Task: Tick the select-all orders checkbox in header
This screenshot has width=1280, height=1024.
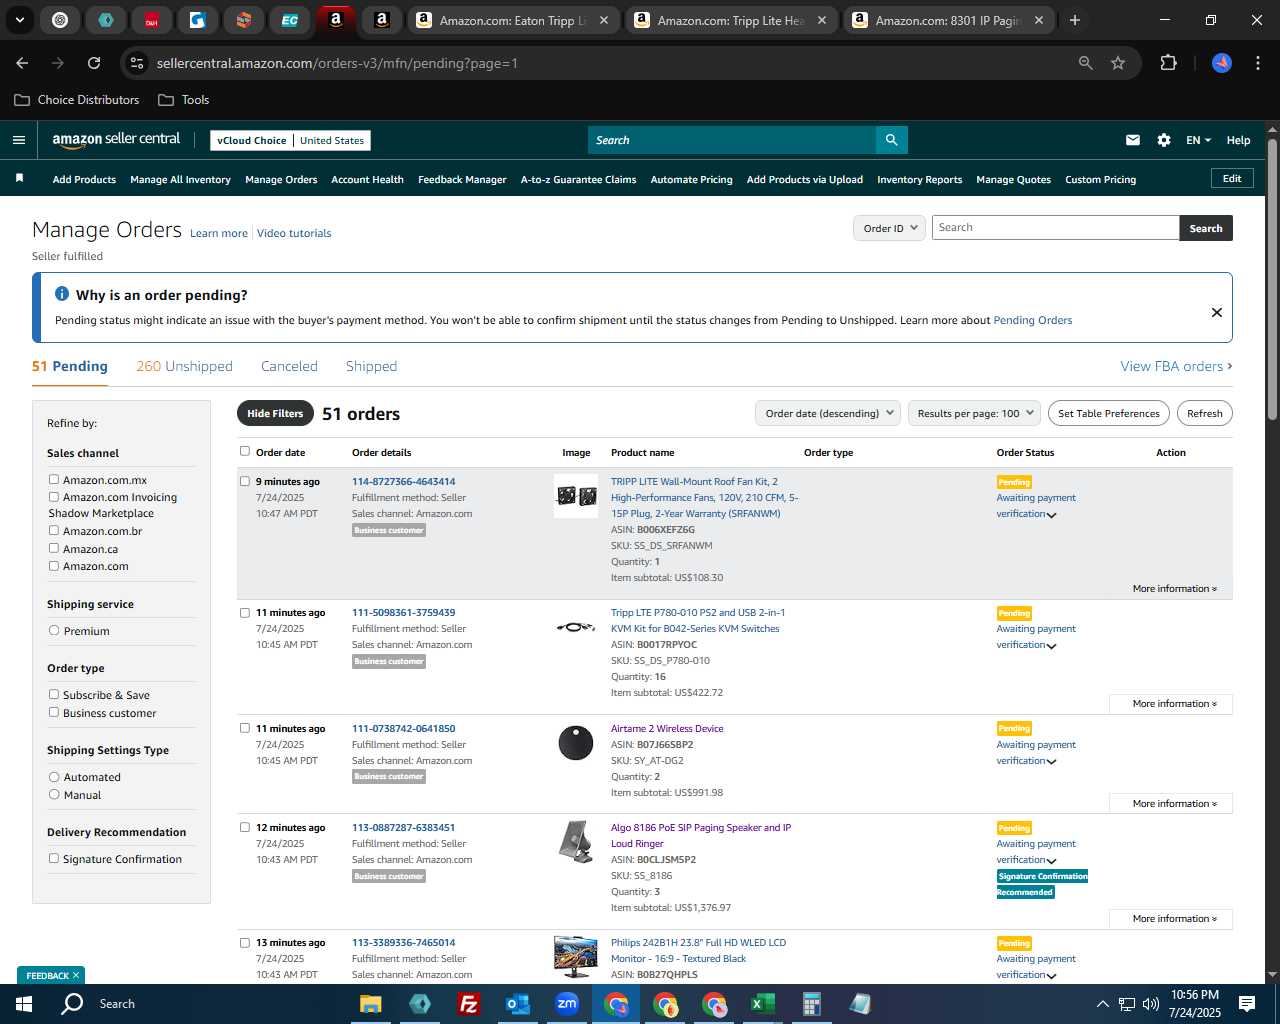Action: tap(245, 451)
